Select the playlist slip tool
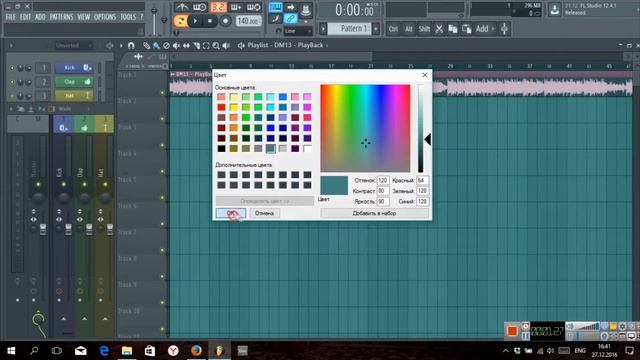 (x=186, y=46)
